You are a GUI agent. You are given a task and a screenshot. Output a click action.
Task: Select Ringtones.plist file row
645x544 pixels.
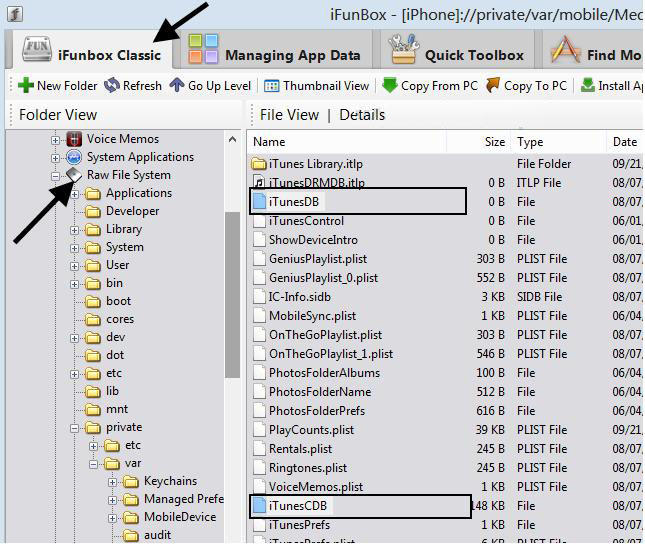446,468
